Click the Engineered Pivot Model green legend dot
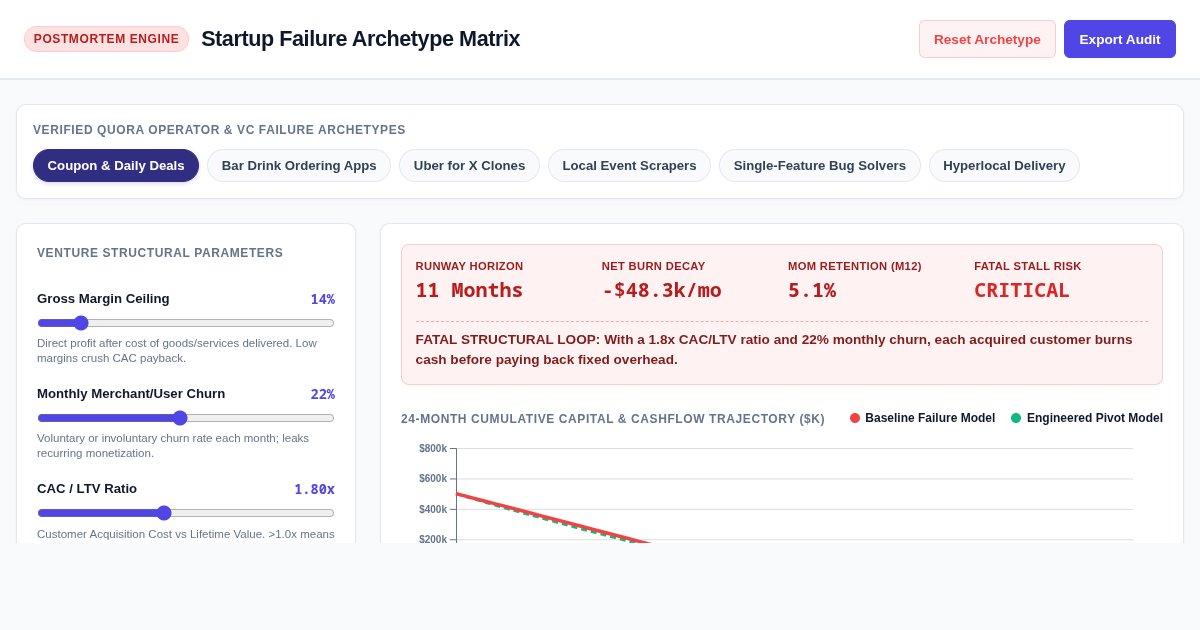The height and width of the screenshot is (630, 1200). point(1016,418)
